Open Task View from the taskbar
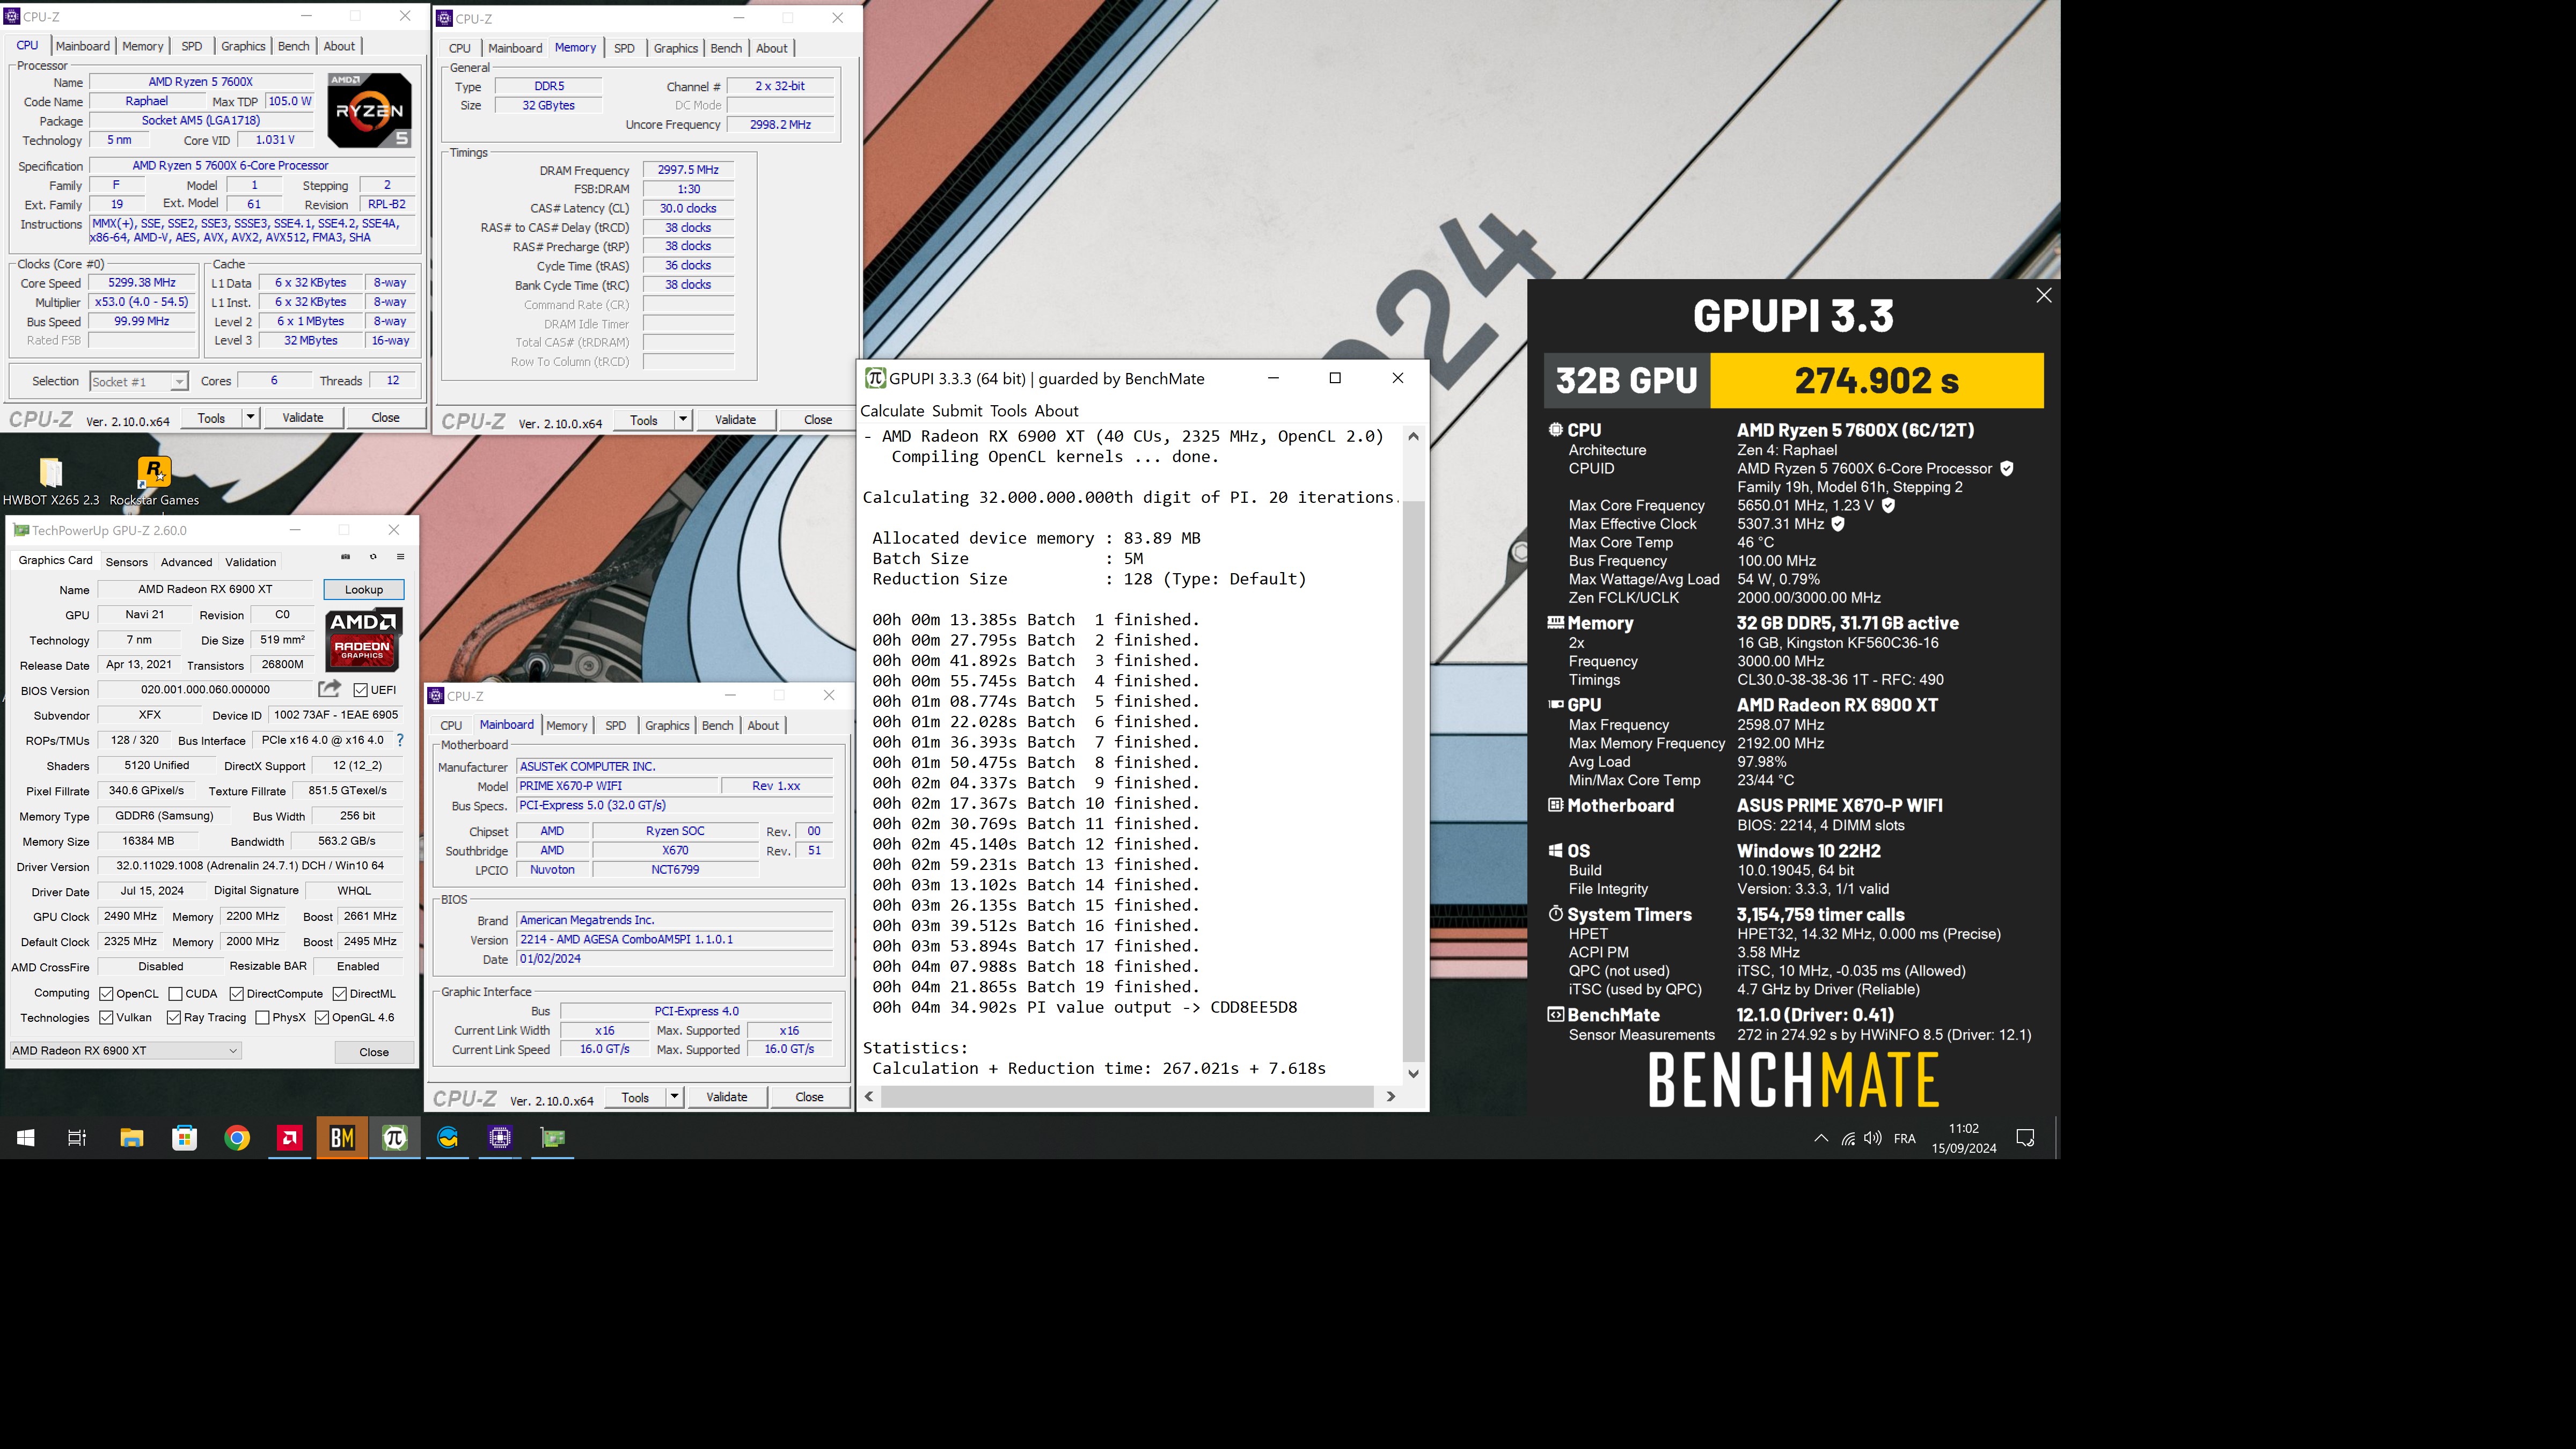2576x1449 pixels. [x=77, y=1138]
